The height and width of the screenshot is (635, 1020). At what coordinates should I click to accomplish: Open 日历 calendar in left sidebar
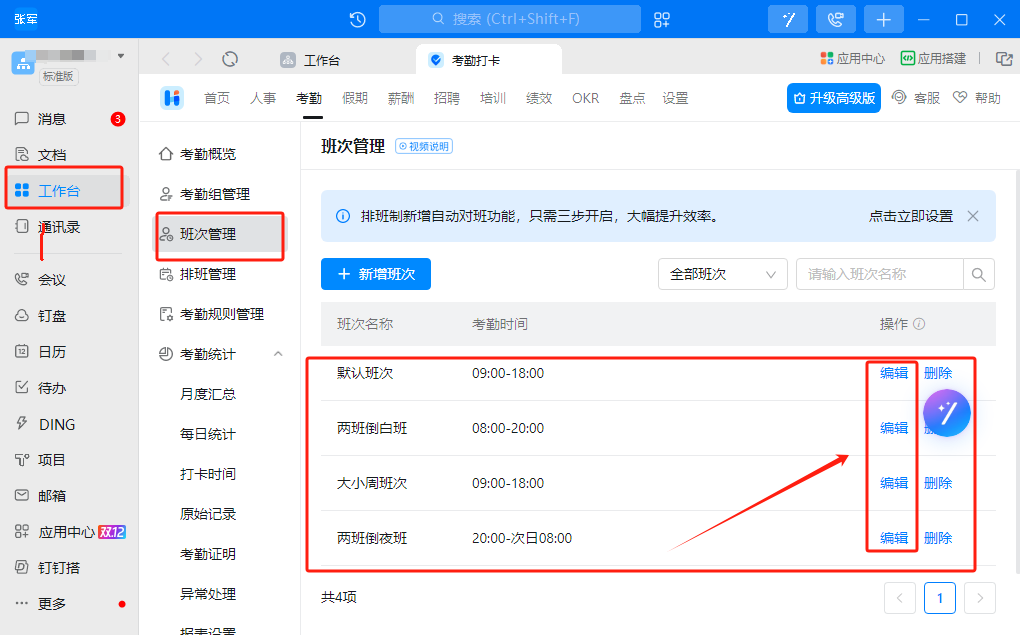point(52,352)
